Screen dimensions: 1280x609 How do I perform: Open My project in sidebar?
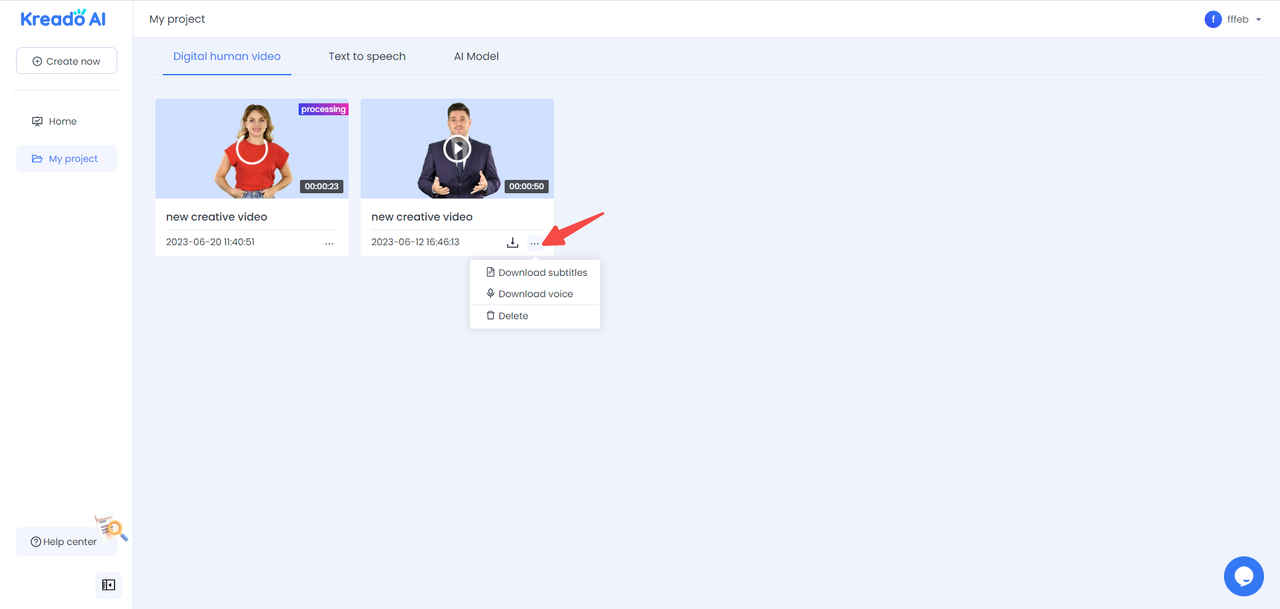coord(66,158)
